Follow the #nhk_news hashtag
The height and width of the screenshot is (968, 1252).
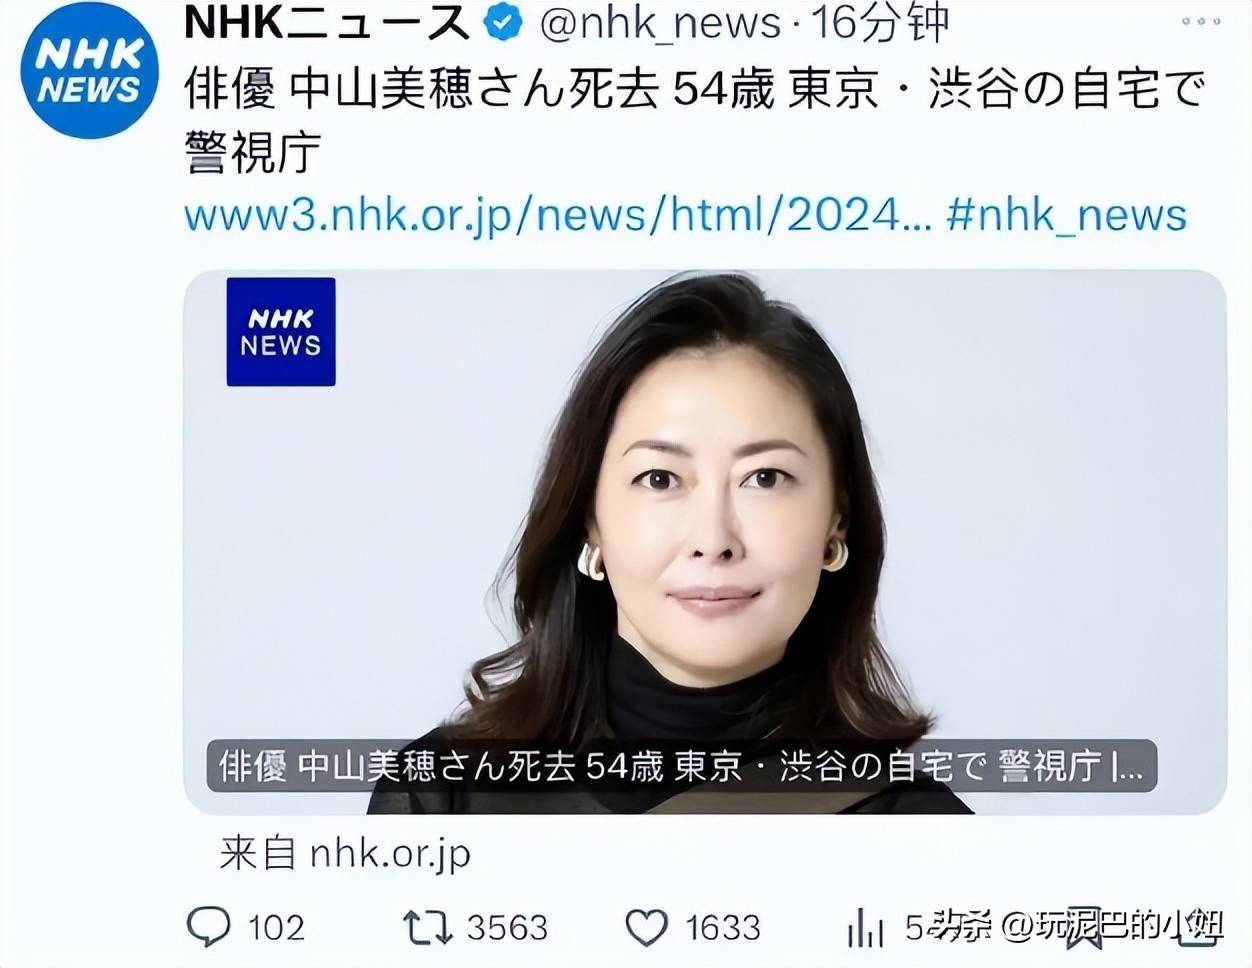[x=1067, y=214]
